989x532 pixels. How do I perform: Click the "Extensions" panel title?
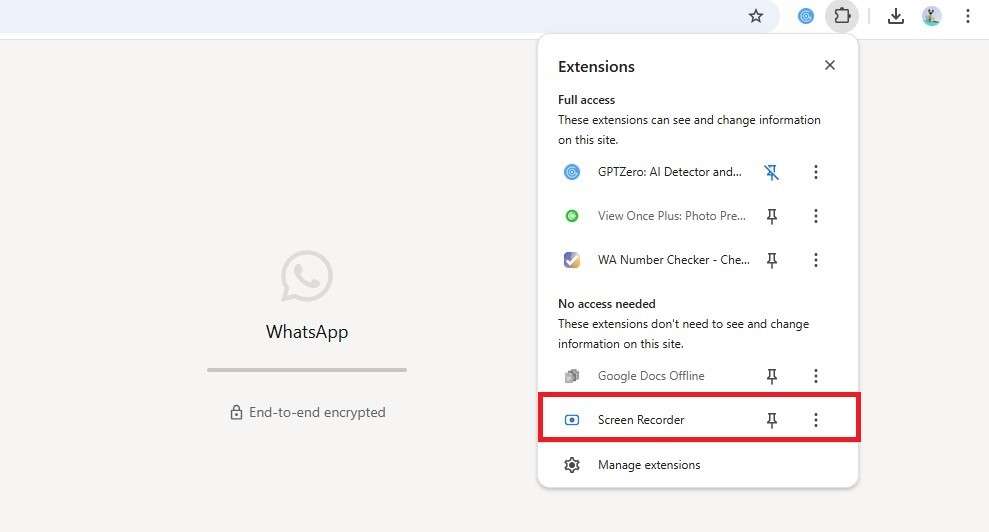click(596, 66)
